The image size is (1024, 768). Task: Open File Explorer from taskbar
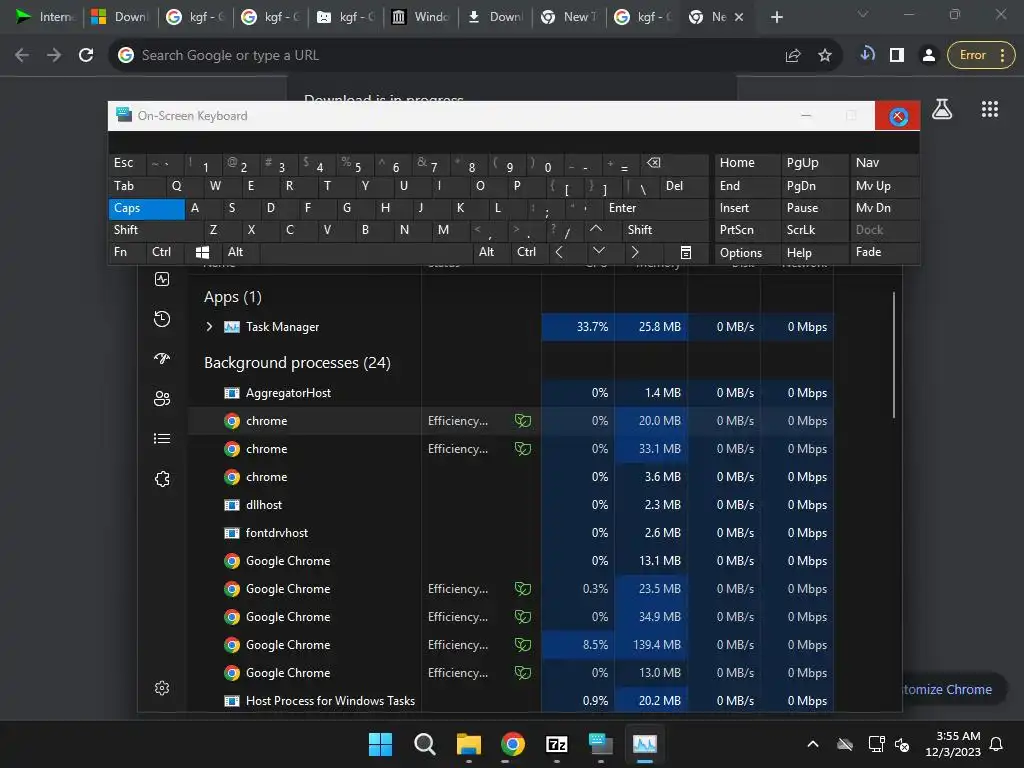pos(469,744)
